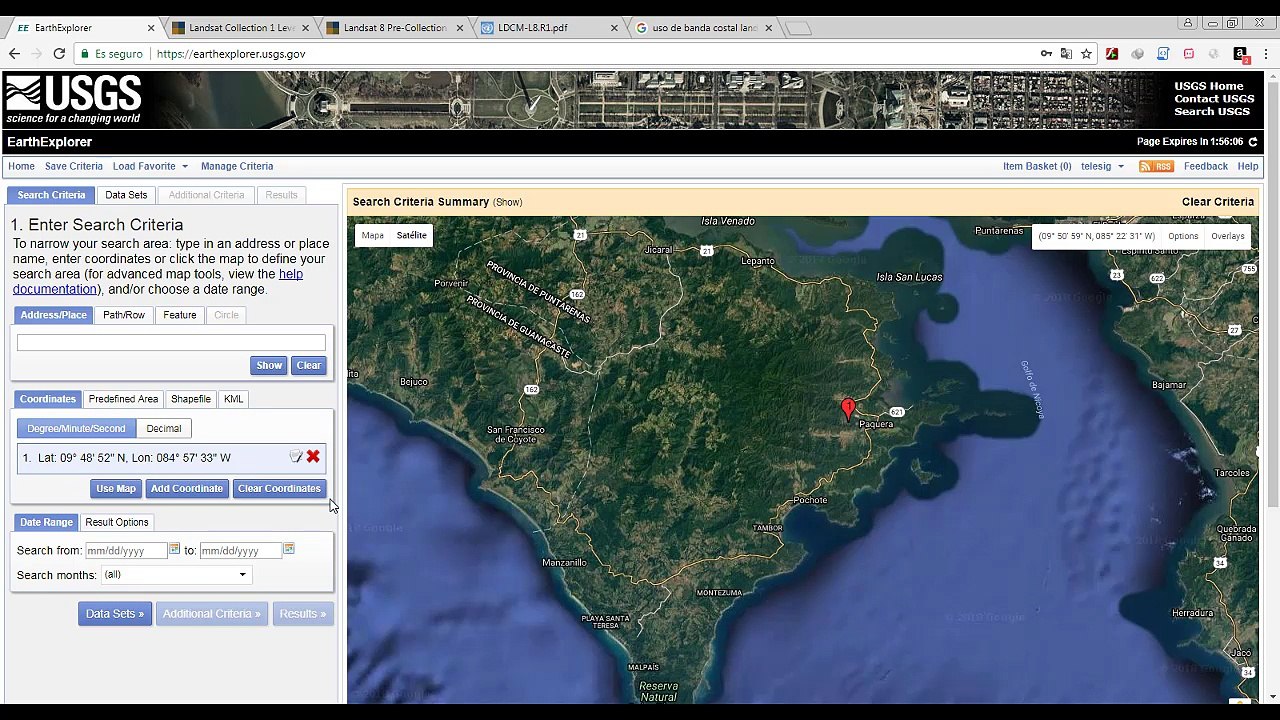The image size is (1280, 720).
Task: Open Save Criteria menu item
Action: (74, 166)
